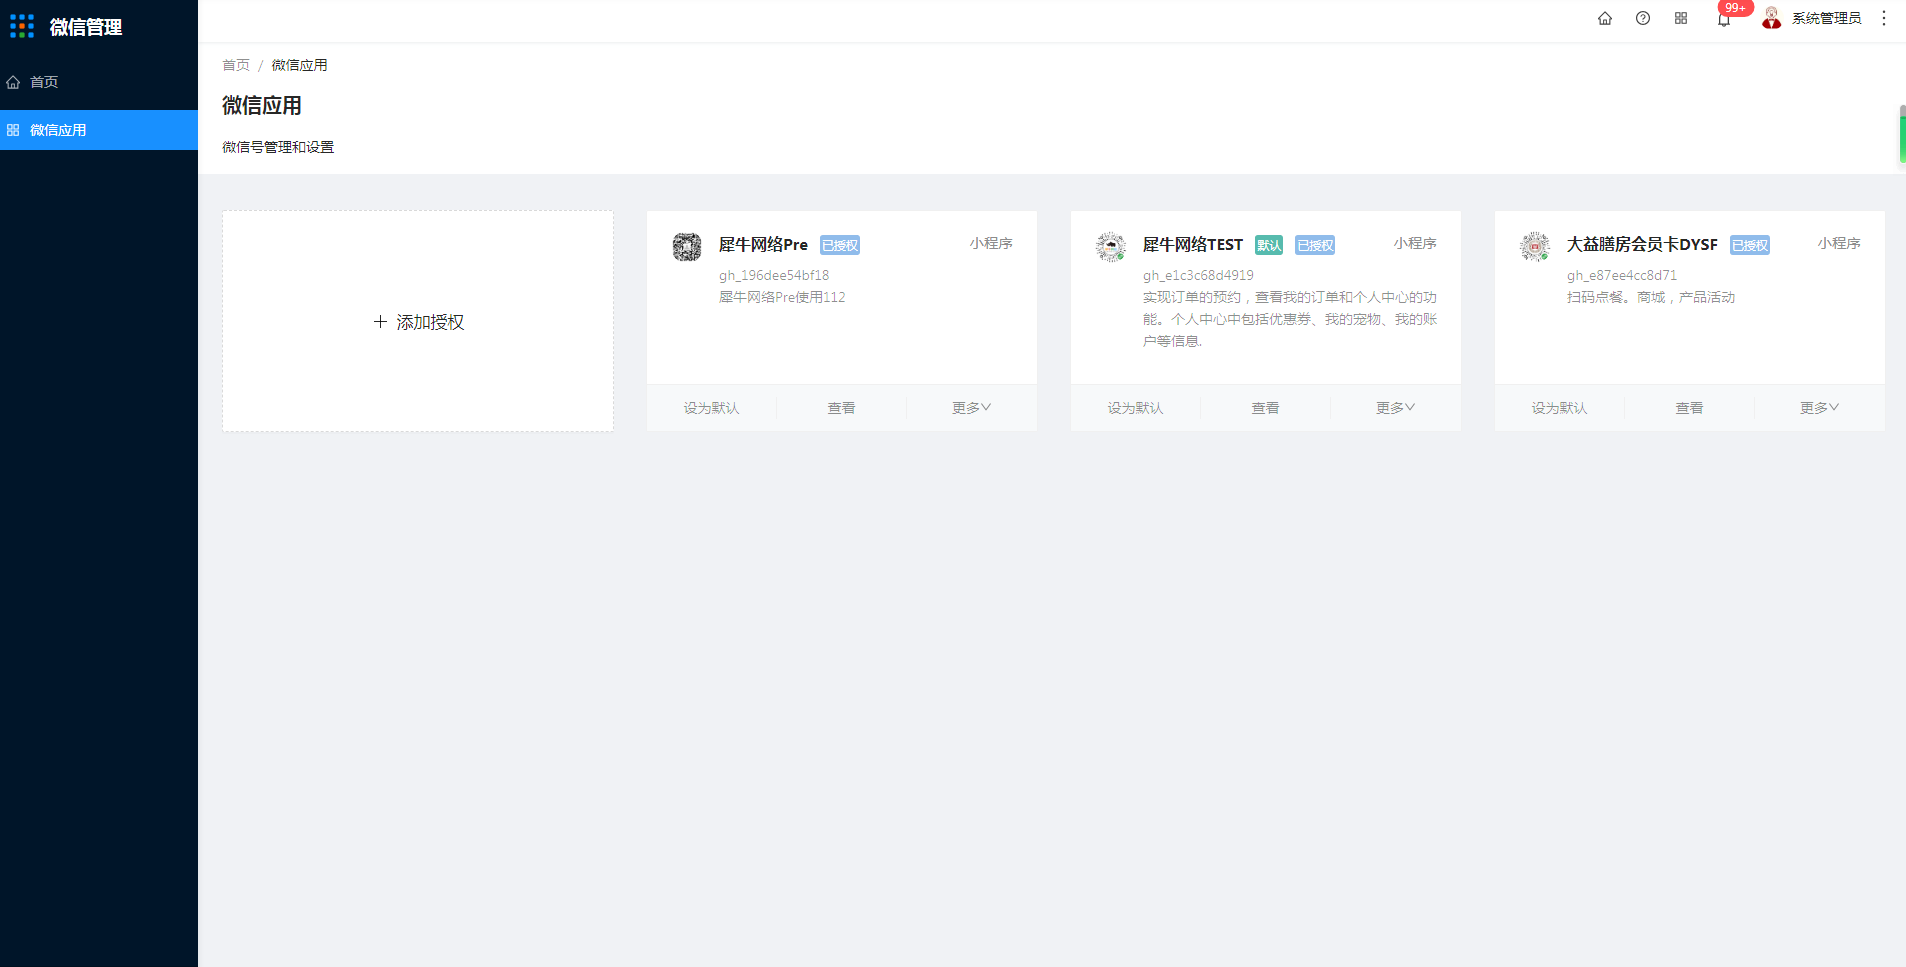Click the 犀牛网络Pre title text
The image size is (1906, 967).
[763, 245]
